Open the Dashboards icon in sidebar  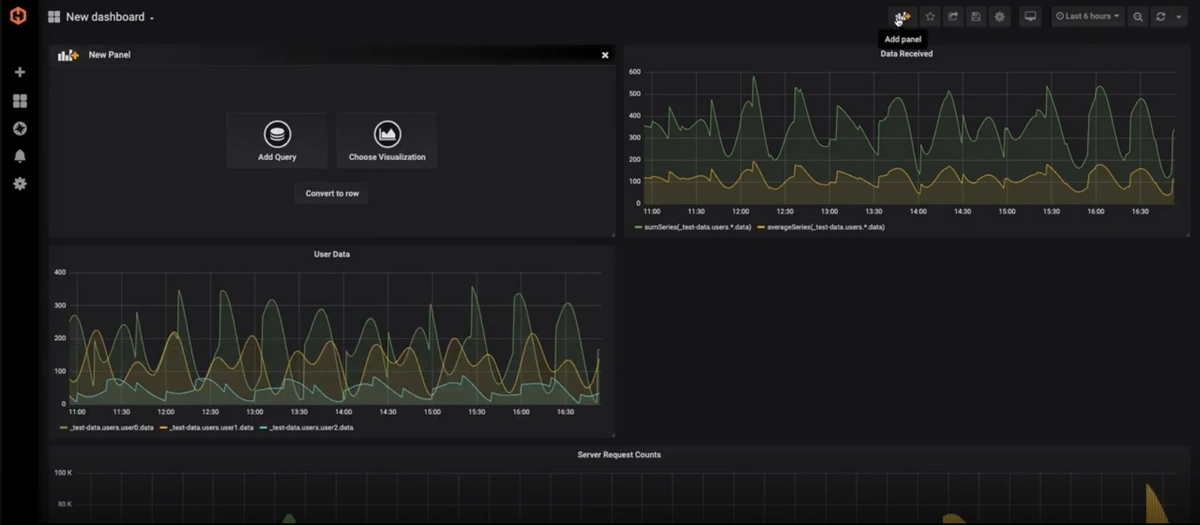tap(19, 101)
